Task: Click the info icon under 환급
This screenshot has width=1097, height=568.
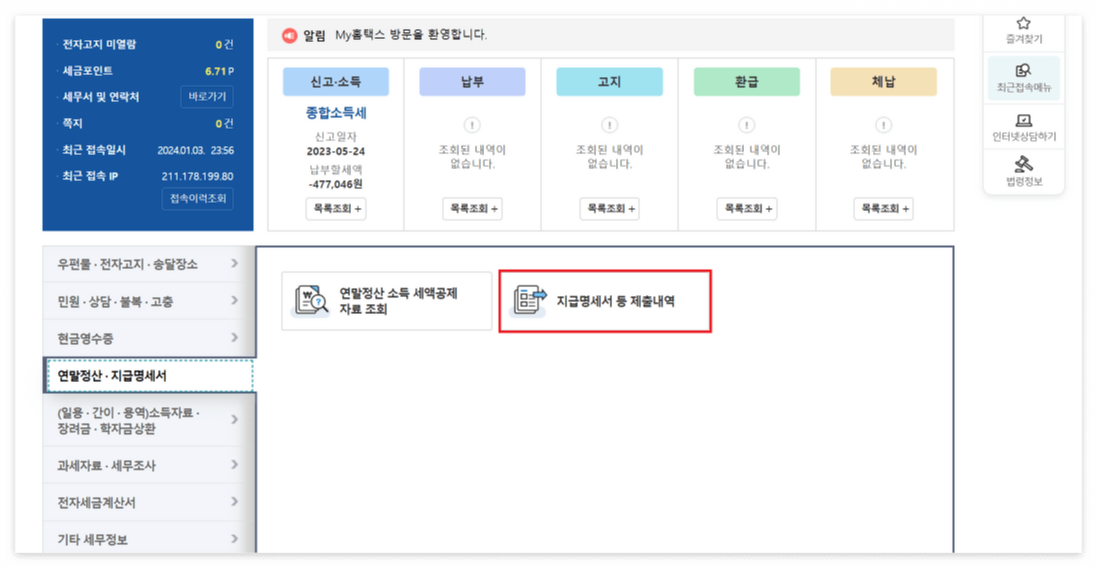Action: (746, 125)
